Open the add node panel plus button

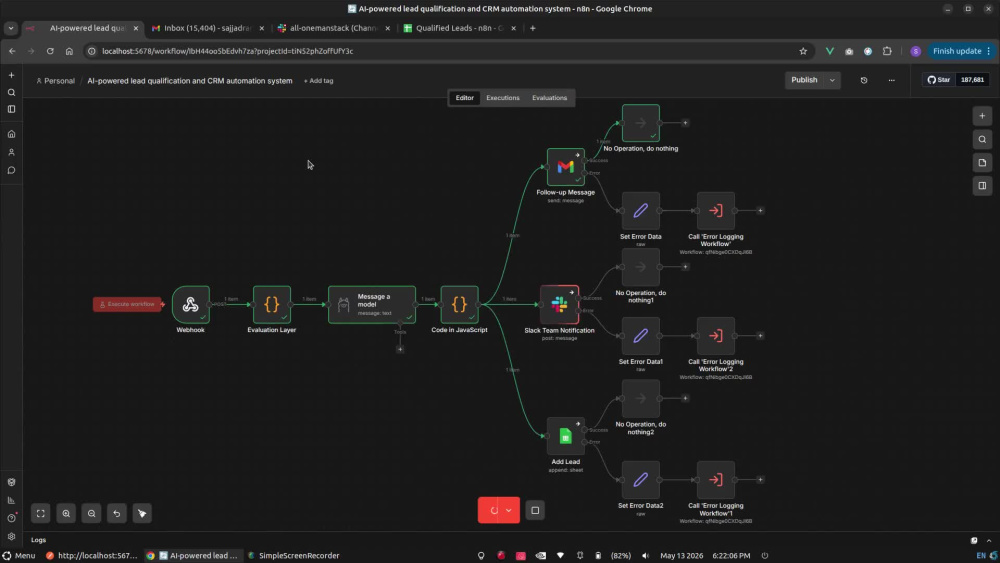click(x=982, y=116)
